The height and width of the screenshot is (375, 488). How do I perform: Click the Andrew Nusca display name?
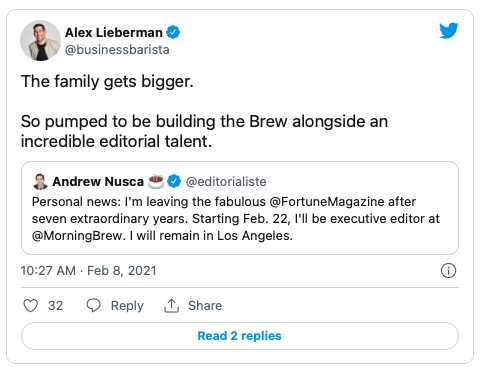pos(98,182)
